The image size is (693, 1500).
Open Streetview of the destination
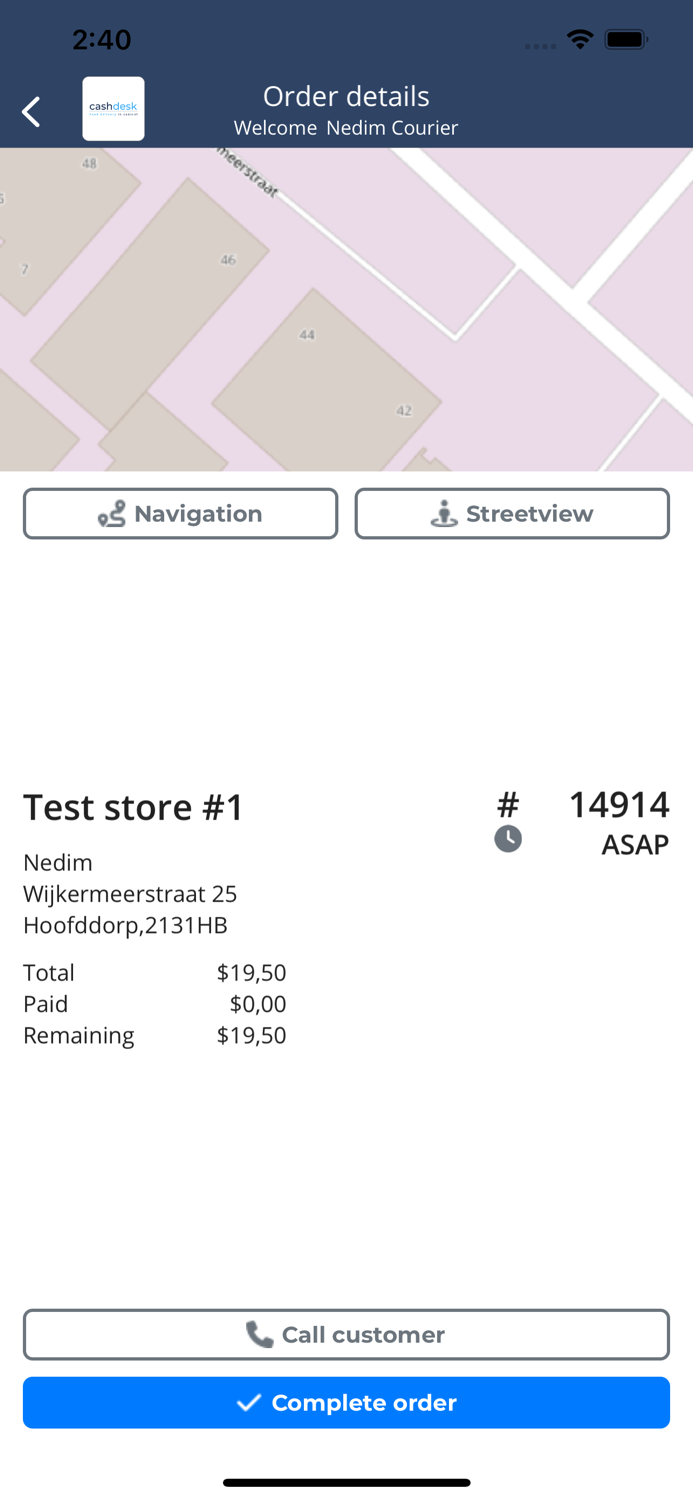pyautogui.click(x=512, y=513)
